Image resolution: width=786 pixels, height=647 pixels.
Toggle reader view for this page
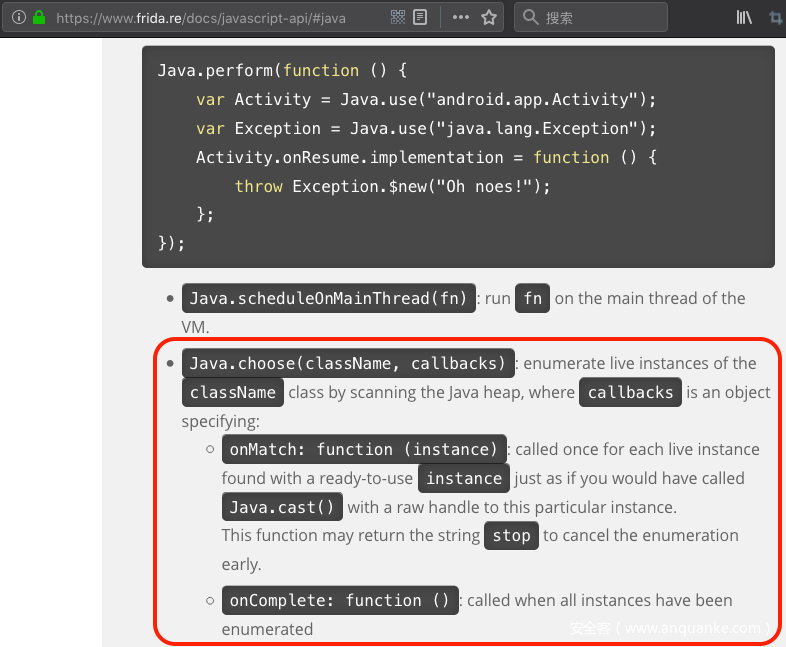point(420,17)
